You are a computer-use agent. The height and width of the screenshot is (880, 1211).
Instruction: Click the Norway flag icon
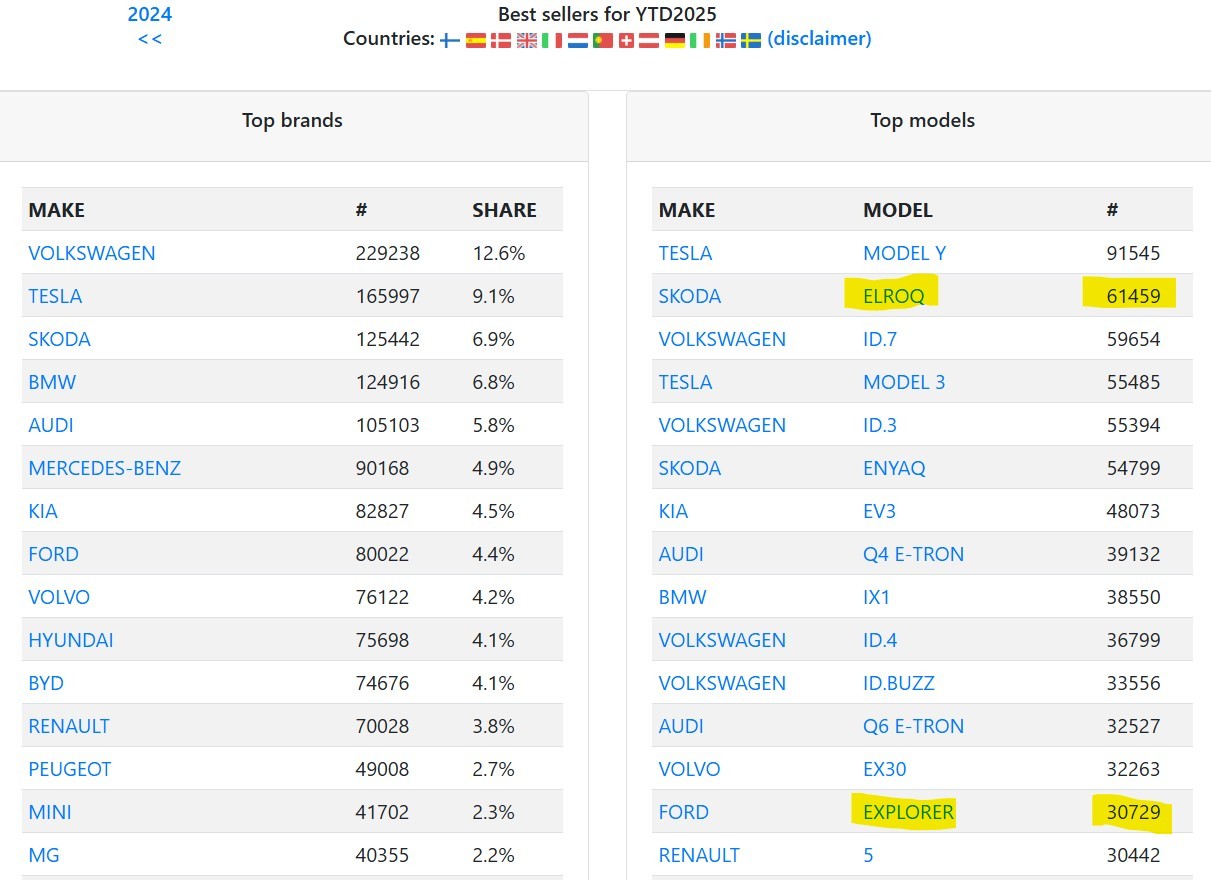pyautogui.click(x=726, y=40)
